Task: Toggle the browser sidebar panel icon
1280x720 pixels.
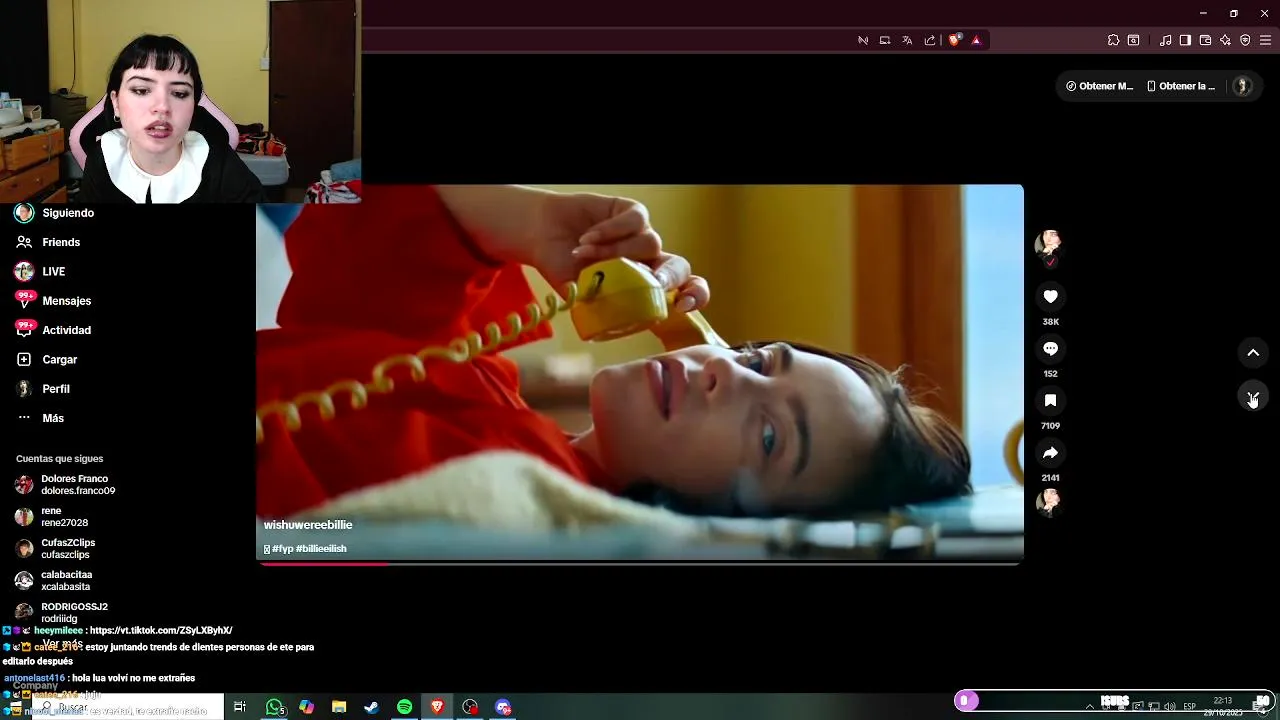Action: tap(1185, 40)
